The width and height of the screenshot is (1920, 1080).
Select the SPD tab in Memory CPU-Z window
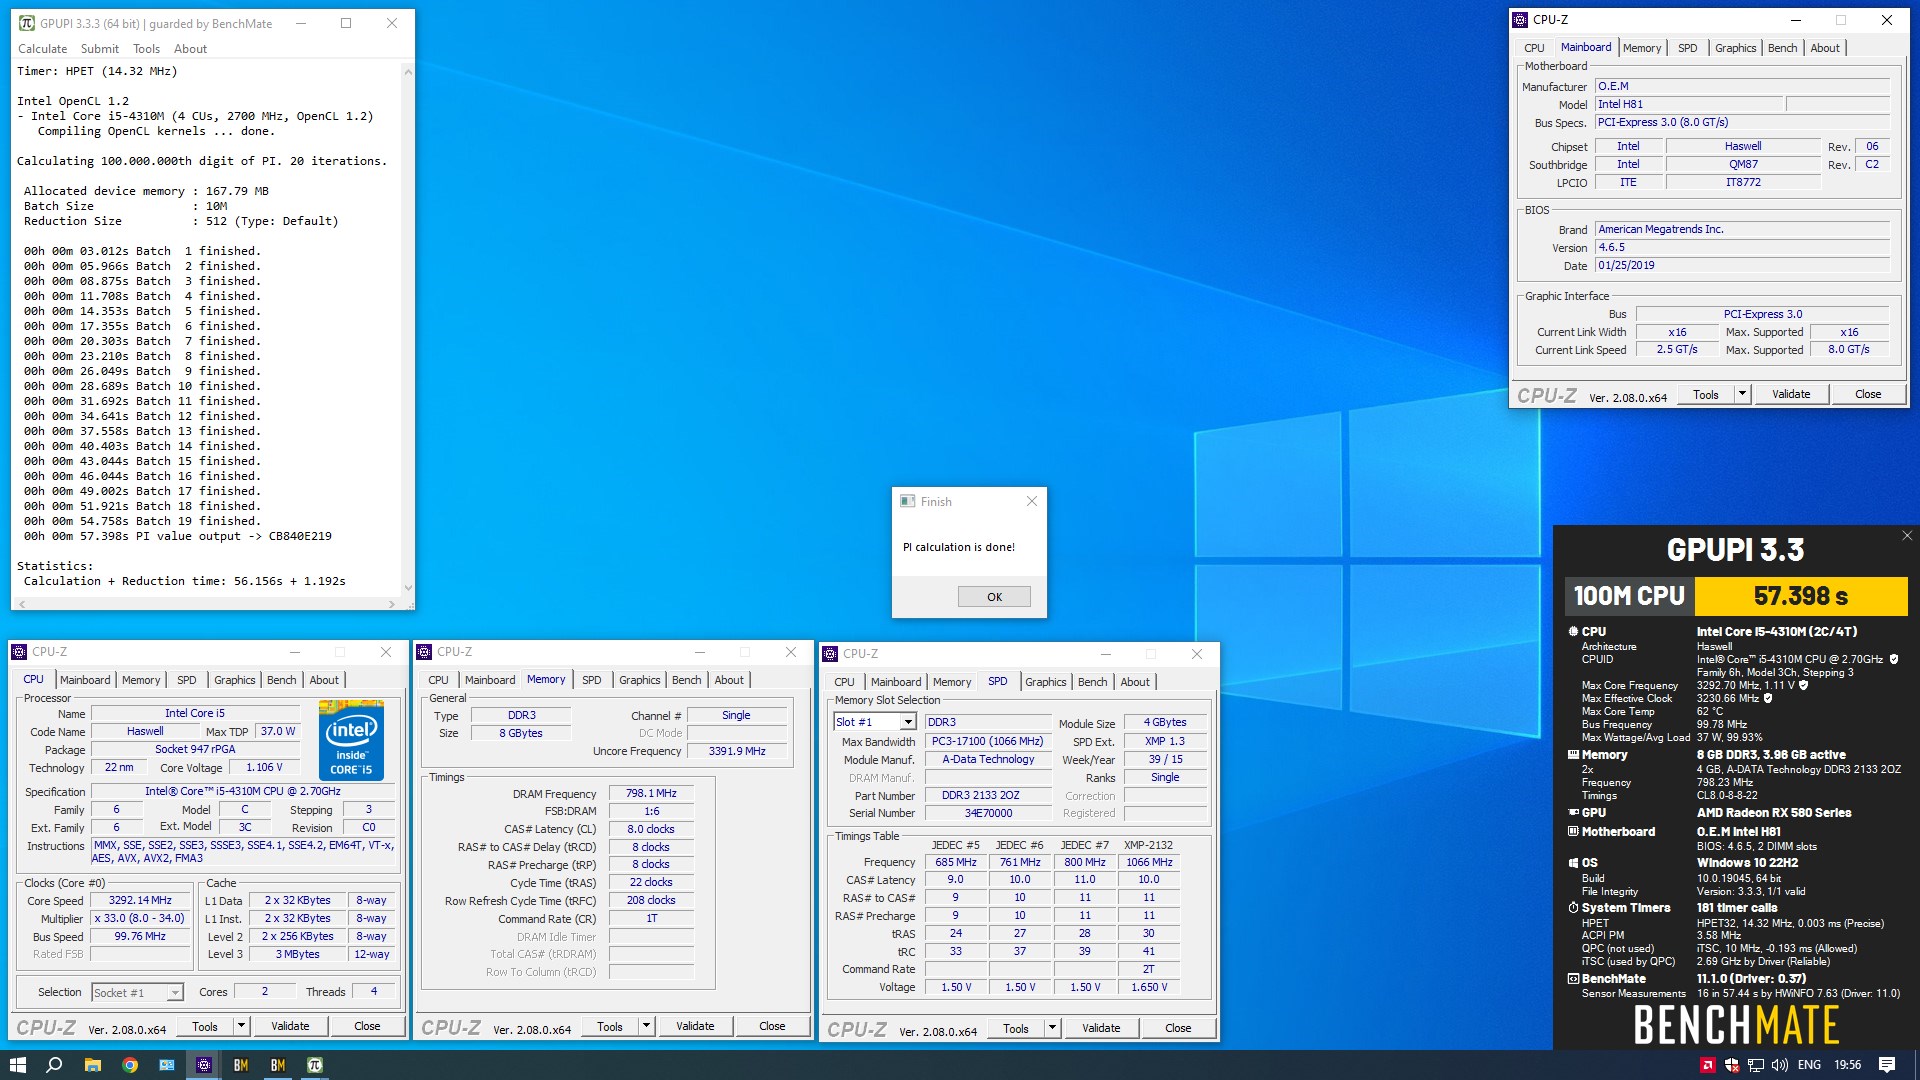[592, 680]
